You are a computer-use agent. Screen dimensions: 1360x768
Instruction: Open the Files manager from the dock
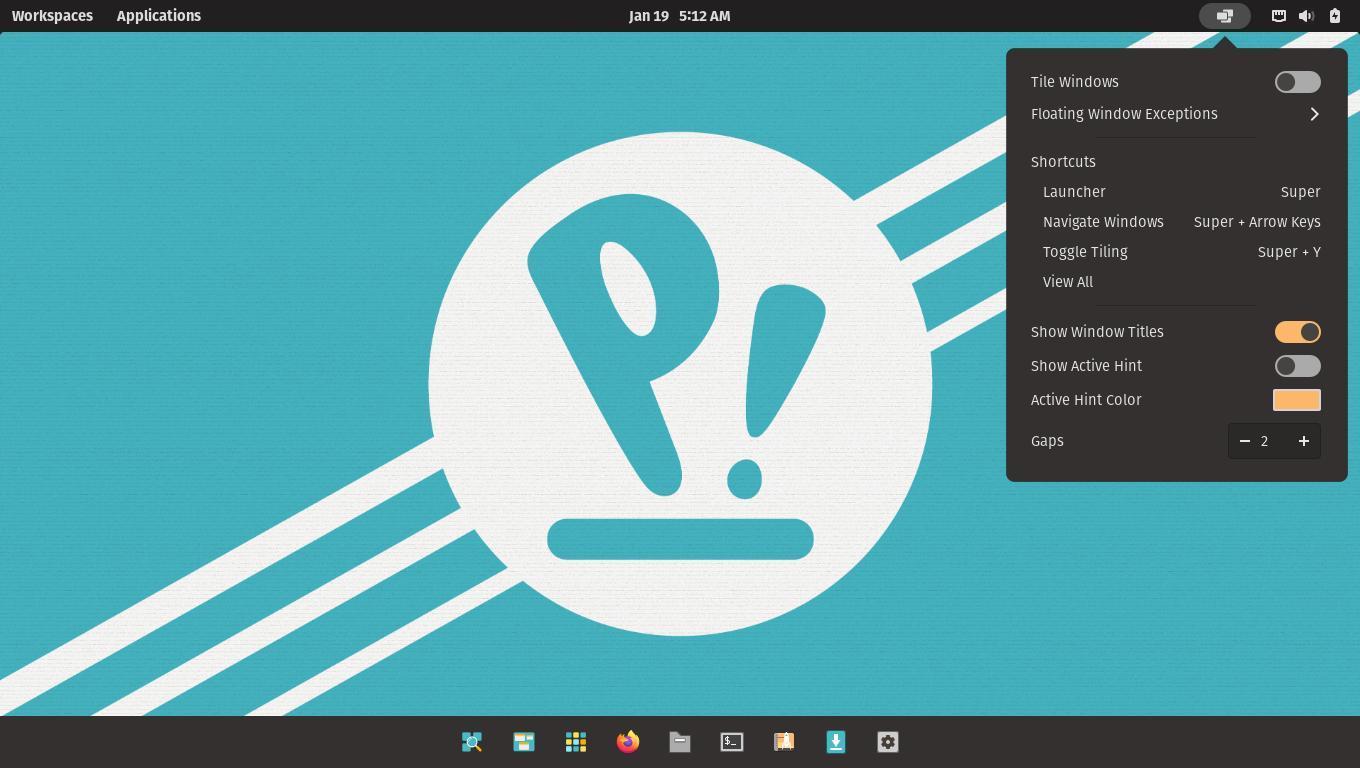(680, 742)
